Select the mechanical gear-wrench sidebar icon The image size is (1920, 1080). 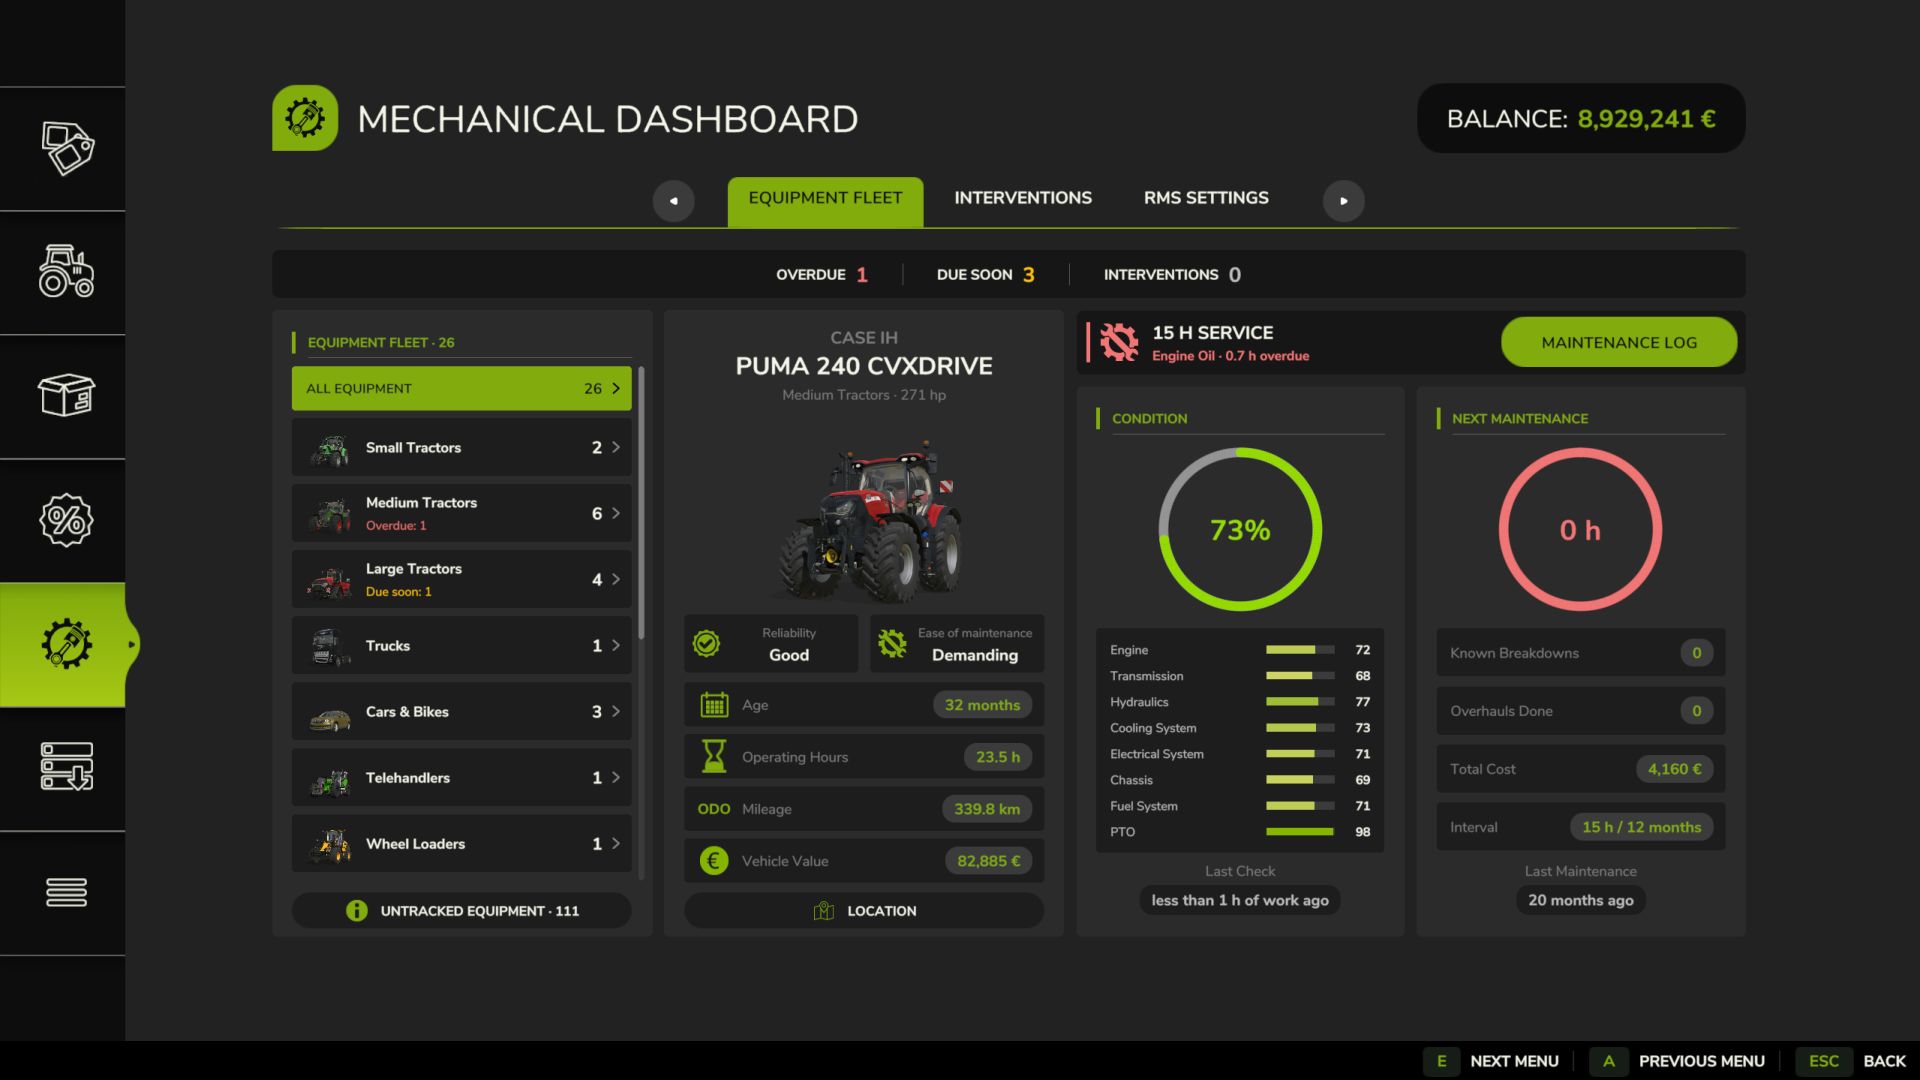[x=66, y=644]
